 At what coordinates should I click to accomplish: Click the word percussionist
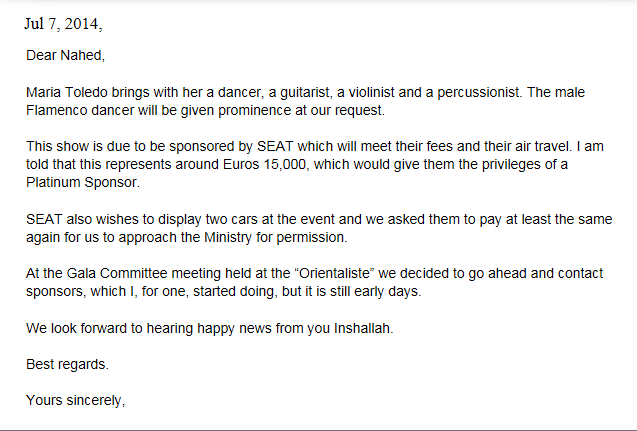[479, 93]
